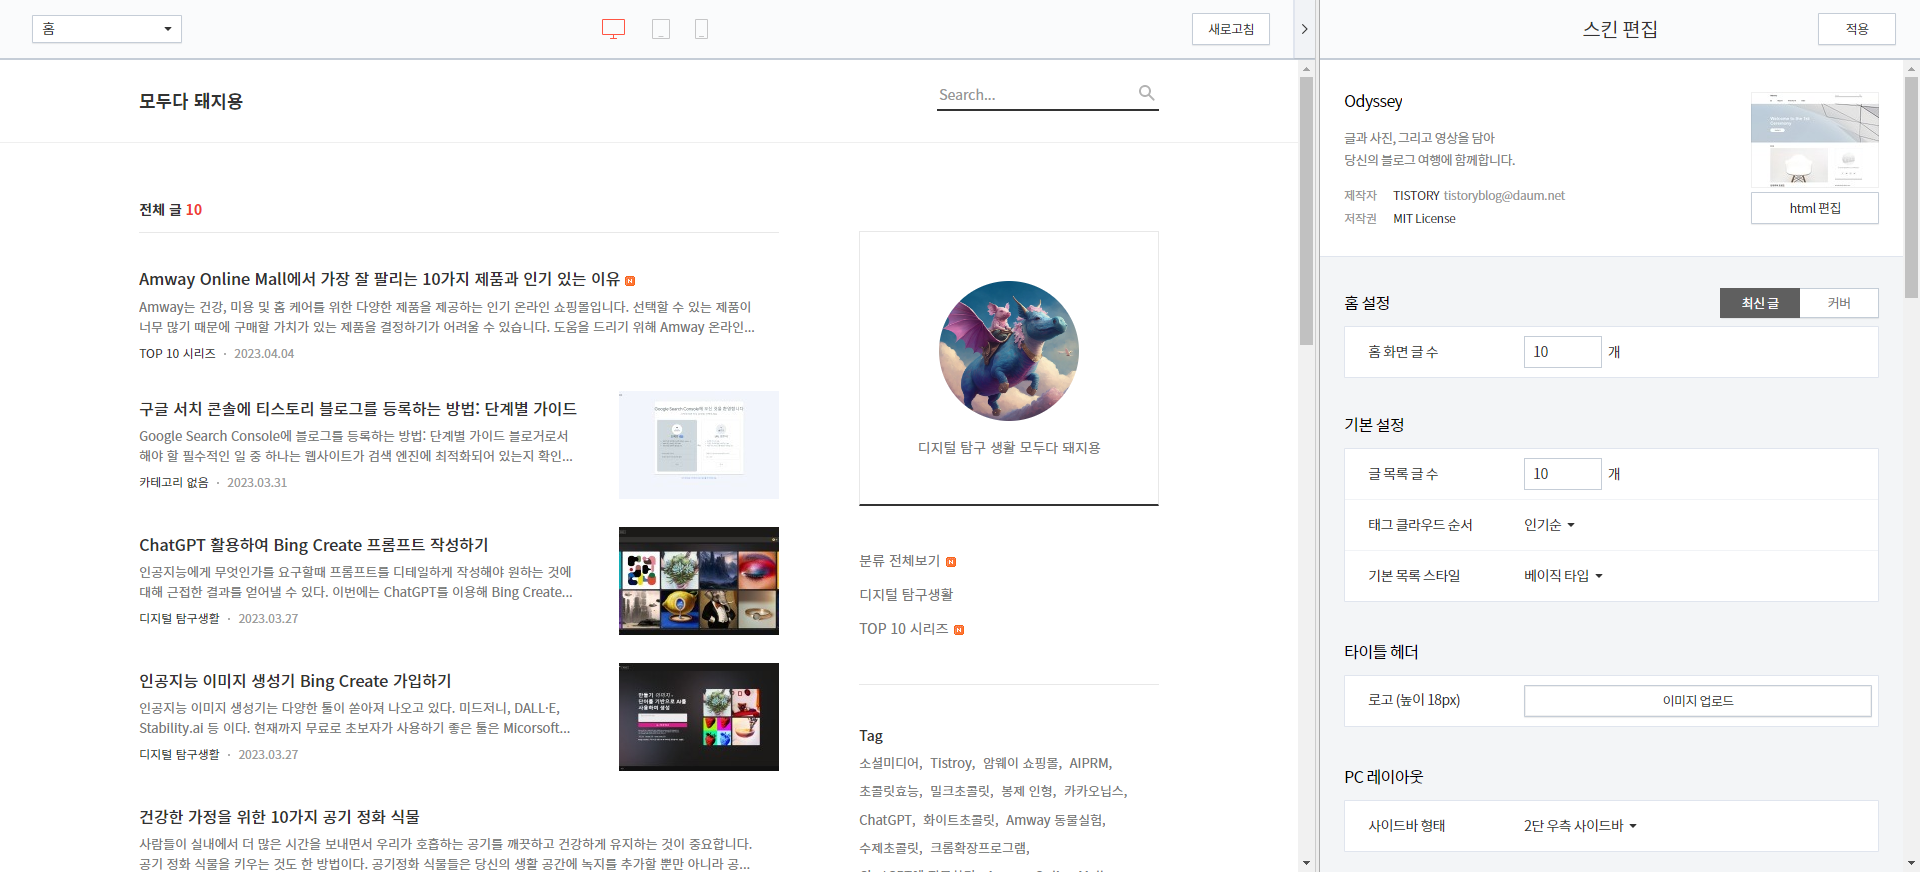Image resolution: width=1920 pixels, height=872 pixels.
Task: Switch to desktop preview icon
Action: pyautogui.click(x=613, y=29)
